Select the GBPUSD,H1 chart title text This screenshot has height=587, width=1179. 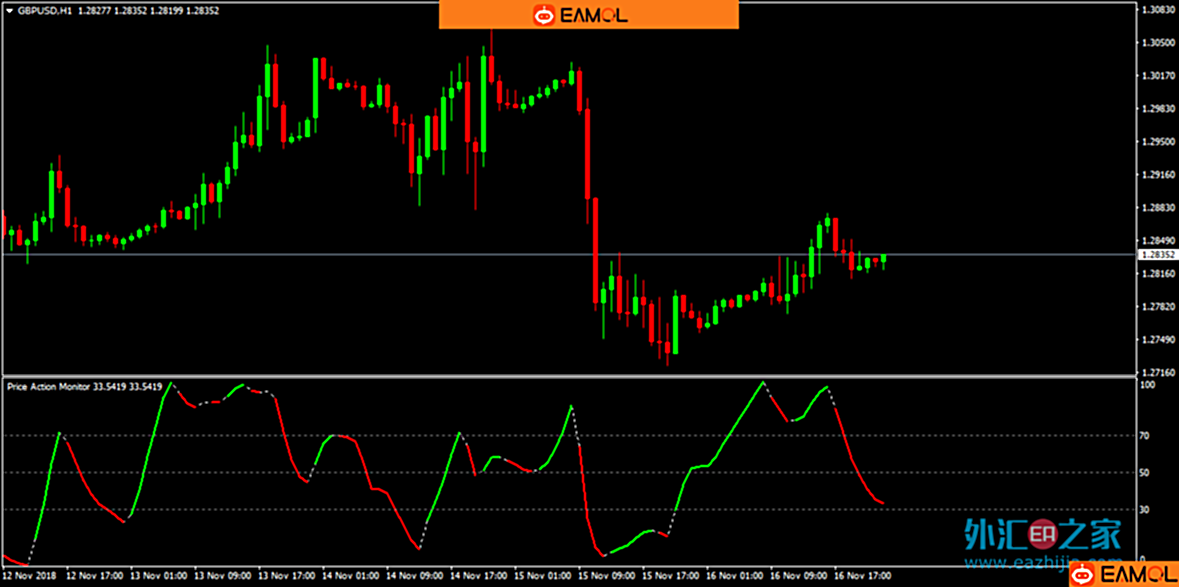[39, 10]
